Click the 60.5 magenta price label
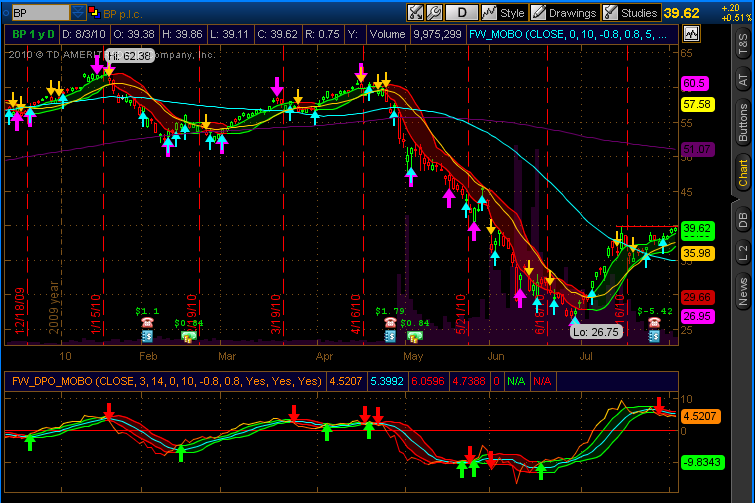 pos(695,83)
